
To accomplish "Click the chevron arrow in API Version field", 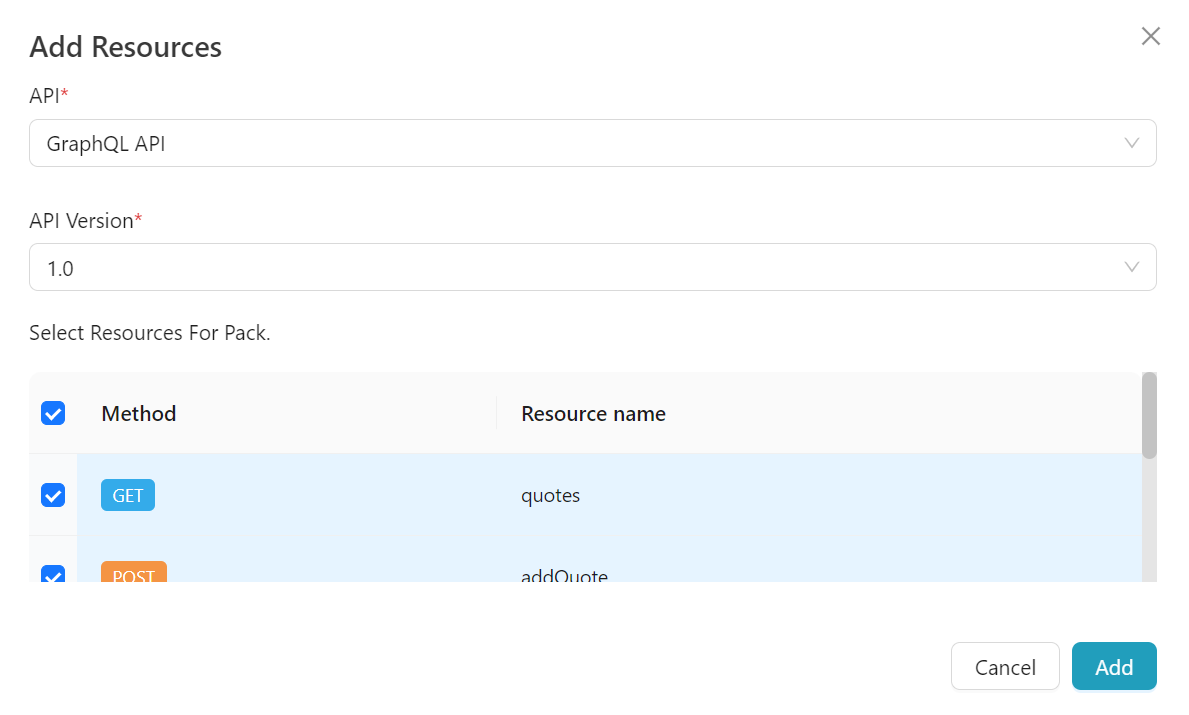I will click(1132, 267).
